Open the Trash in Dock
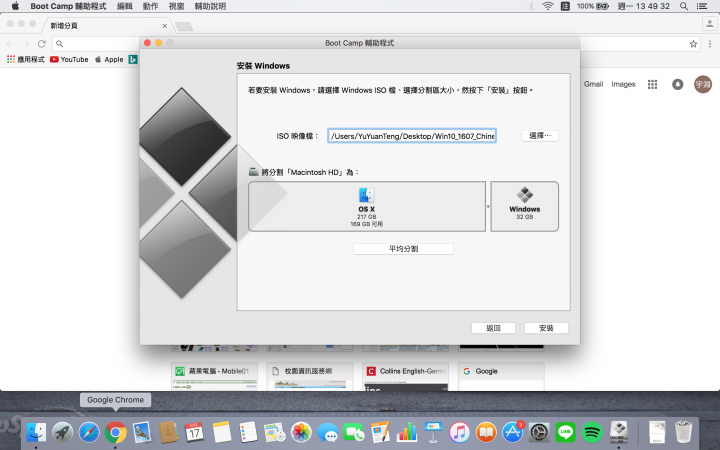Image resolution: width=720 pixels, height=450 pixels. [x=684, y=432]
